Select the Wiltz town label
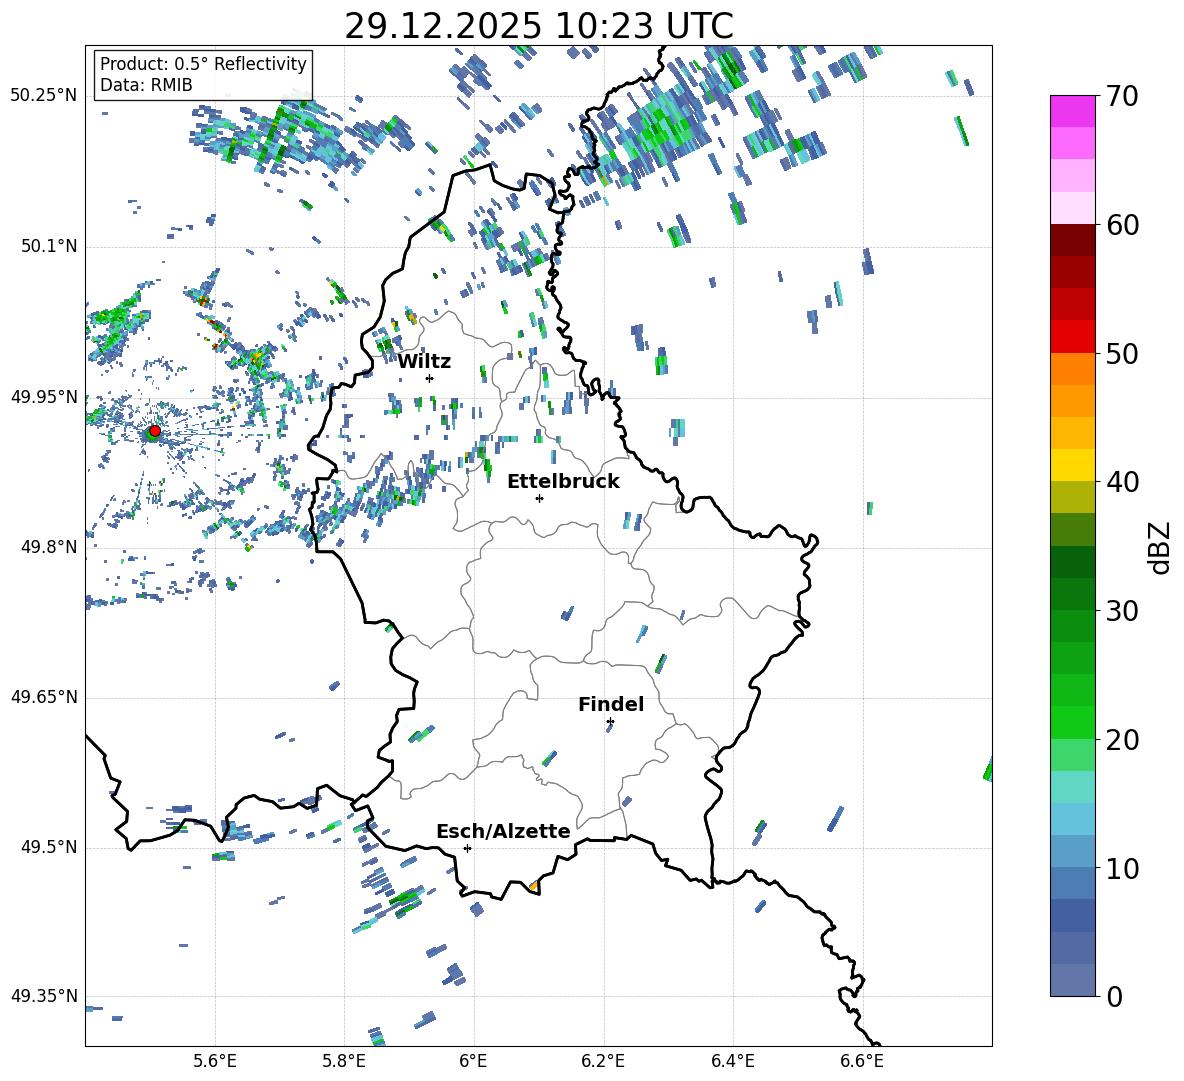Viewport: 1184px width, 1081px height. 424,361
